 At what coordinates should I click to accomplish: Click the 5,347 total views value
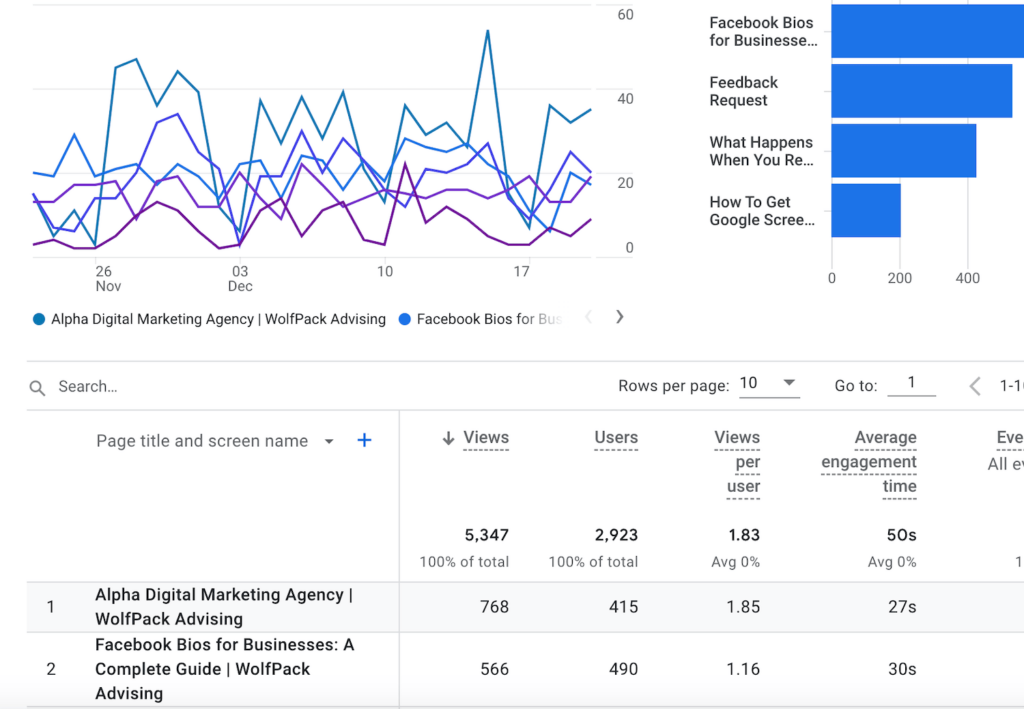(x=487, y=535)
